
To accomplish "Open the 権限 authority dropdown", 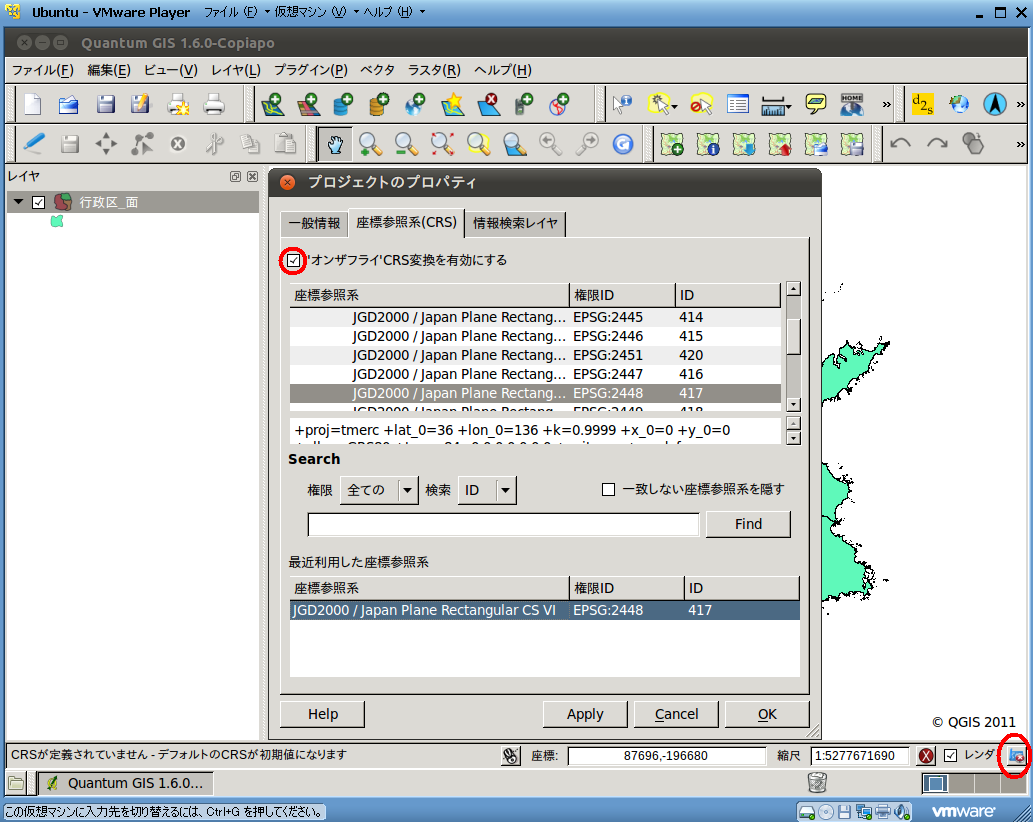I will tap(379, 490).
